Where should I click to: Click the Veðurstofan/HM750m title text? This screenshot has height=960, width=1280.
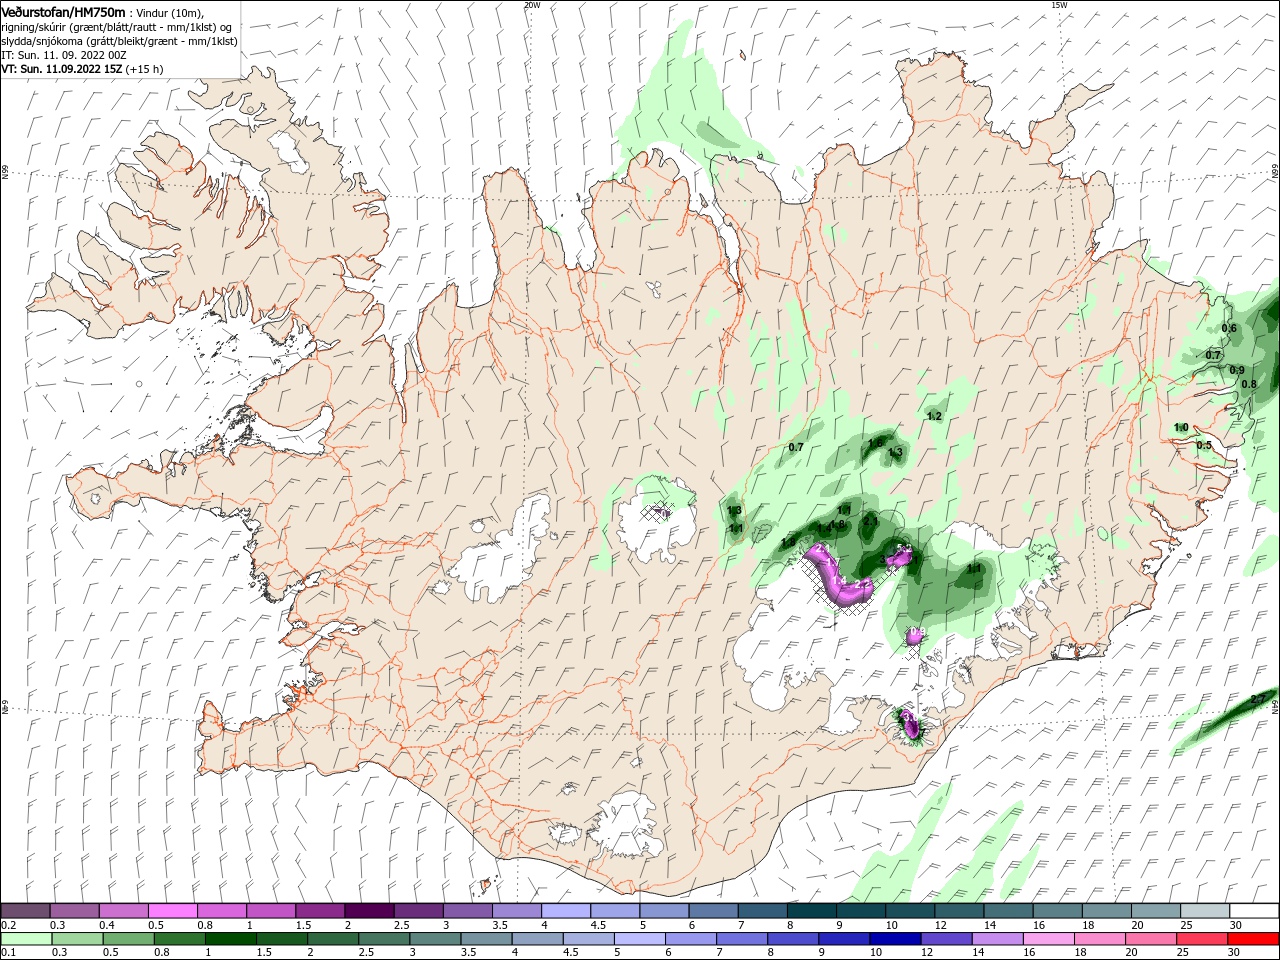tap(64, 12)
